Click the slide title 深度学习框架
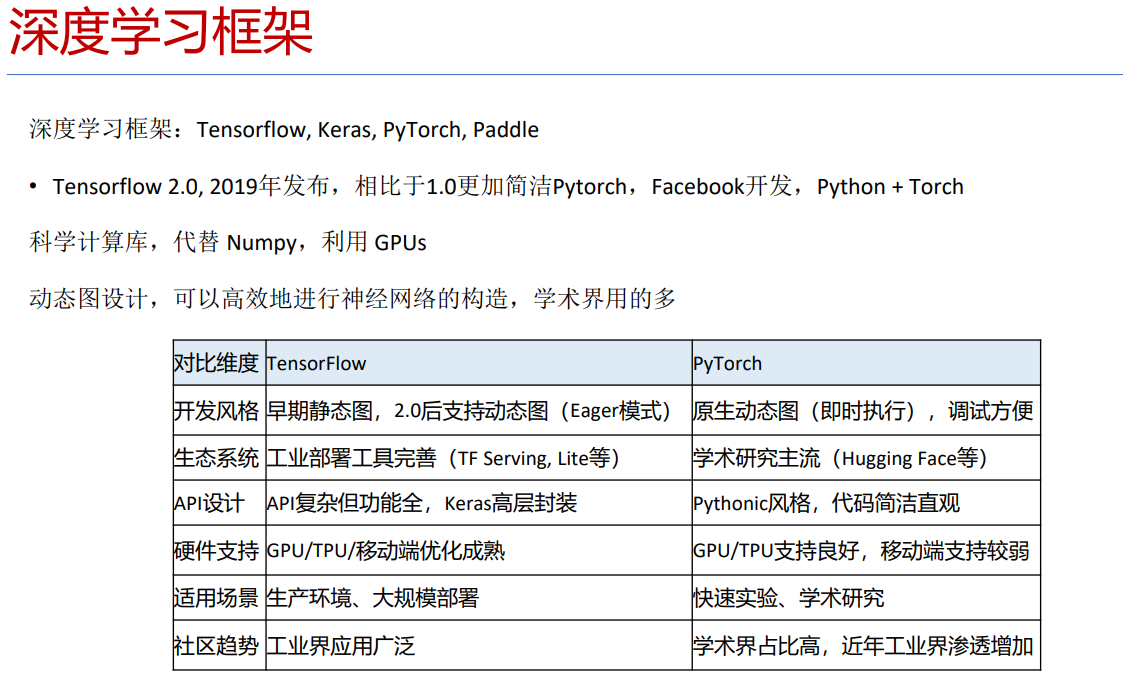Image resolution: width=1123 pixels, height=675 pixels. tap(160, 32)
